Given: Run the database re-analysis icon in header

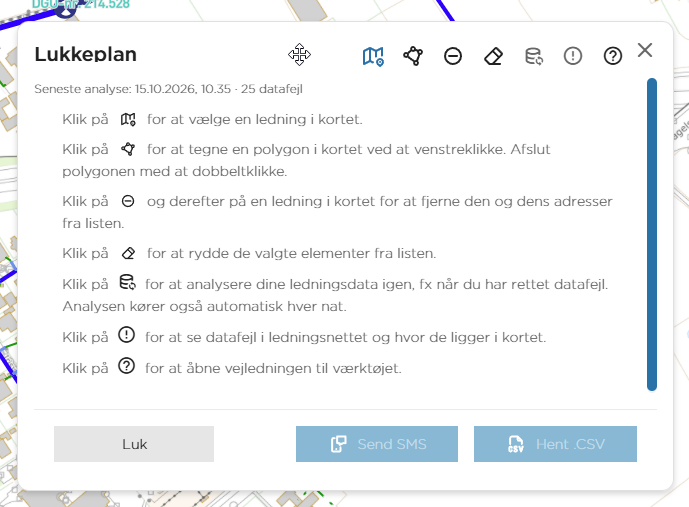Looking at the screenshot, I should coord(534,56).
